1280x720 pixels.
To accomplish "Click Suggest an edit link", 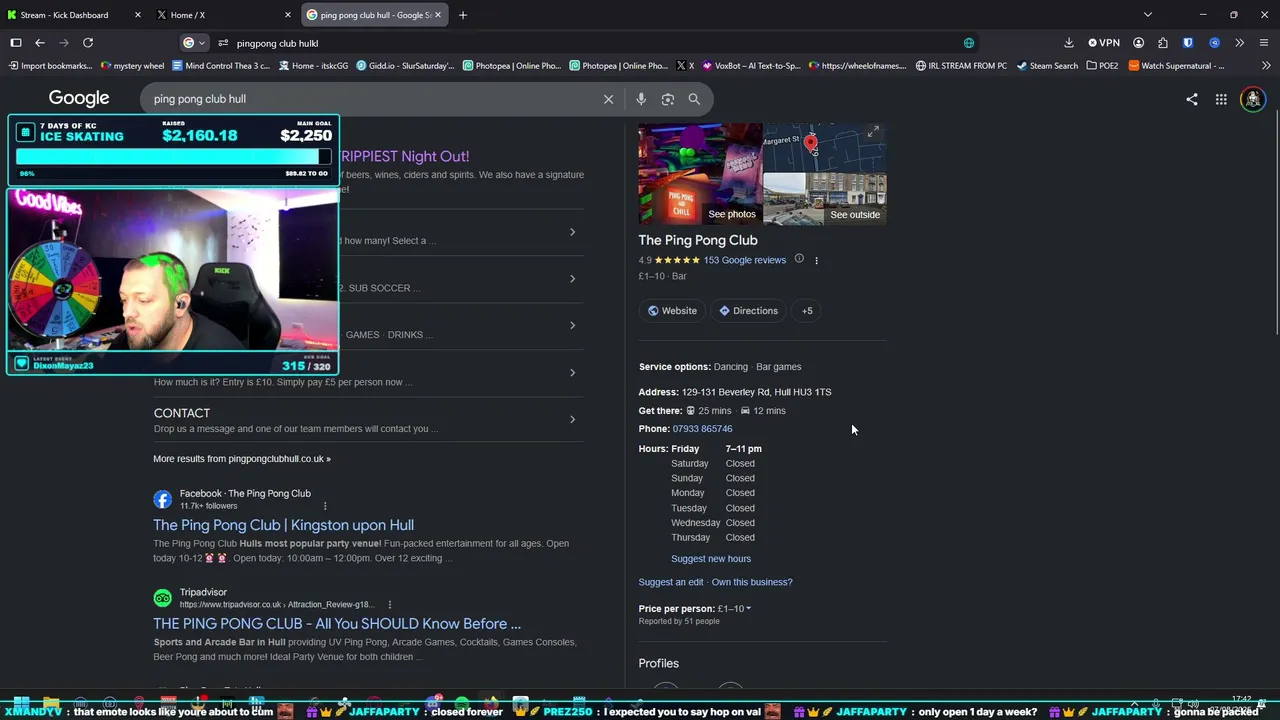I will pos(671,582).
